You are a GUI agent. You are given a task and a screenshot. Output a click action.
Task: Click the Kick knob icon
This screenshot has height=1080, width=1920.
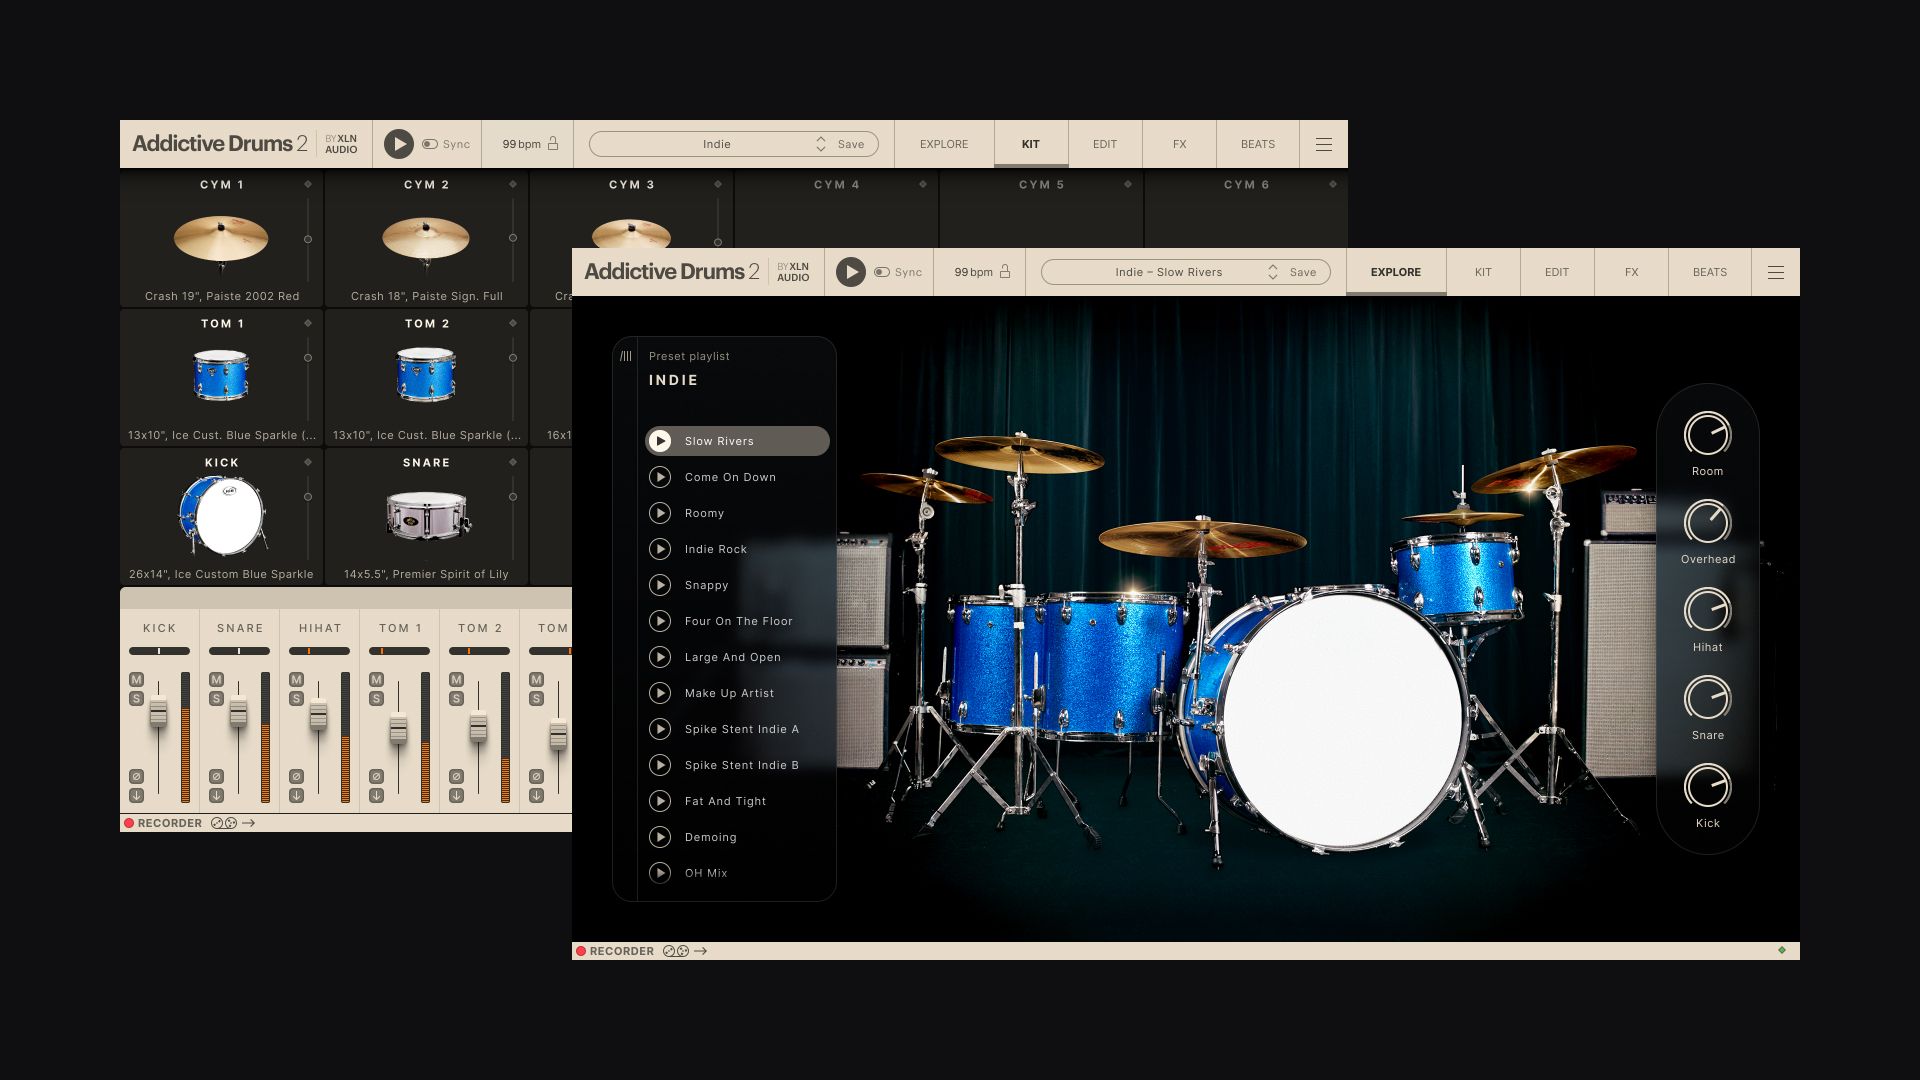tap(1706, 786)
